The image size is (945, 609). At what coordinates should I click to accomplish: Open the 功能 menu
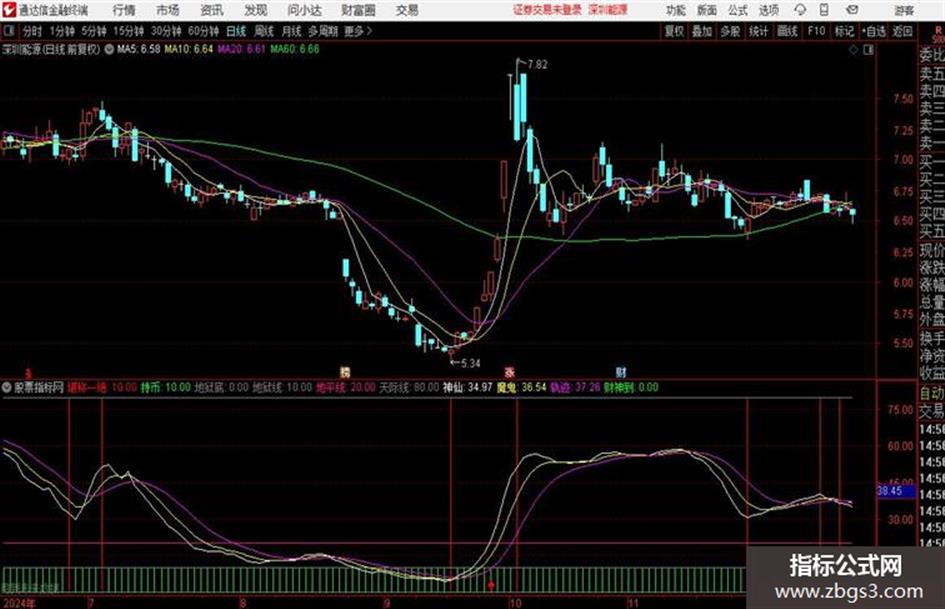tap(676, 10)
